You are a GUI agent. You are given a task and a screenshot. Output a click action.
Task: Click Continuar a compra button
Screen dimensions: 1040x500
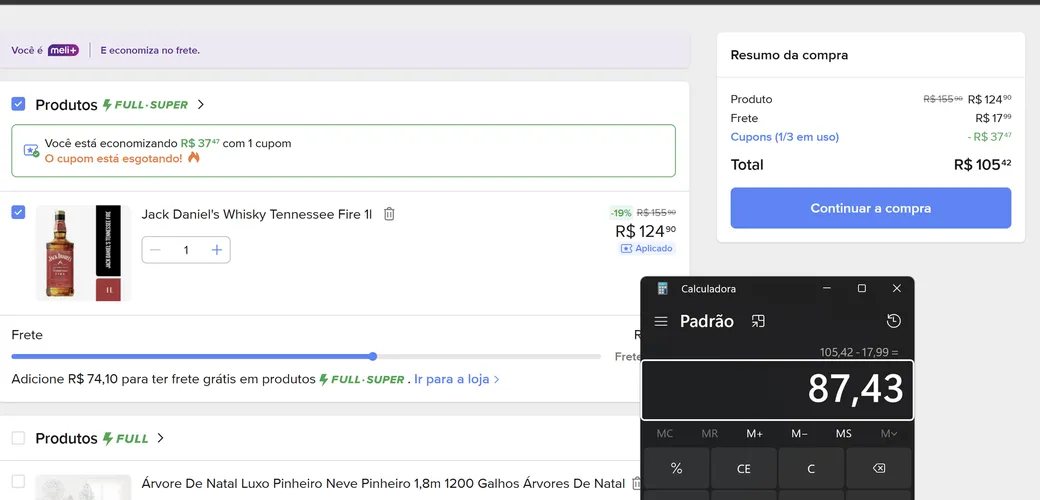[x=871, y=208]
